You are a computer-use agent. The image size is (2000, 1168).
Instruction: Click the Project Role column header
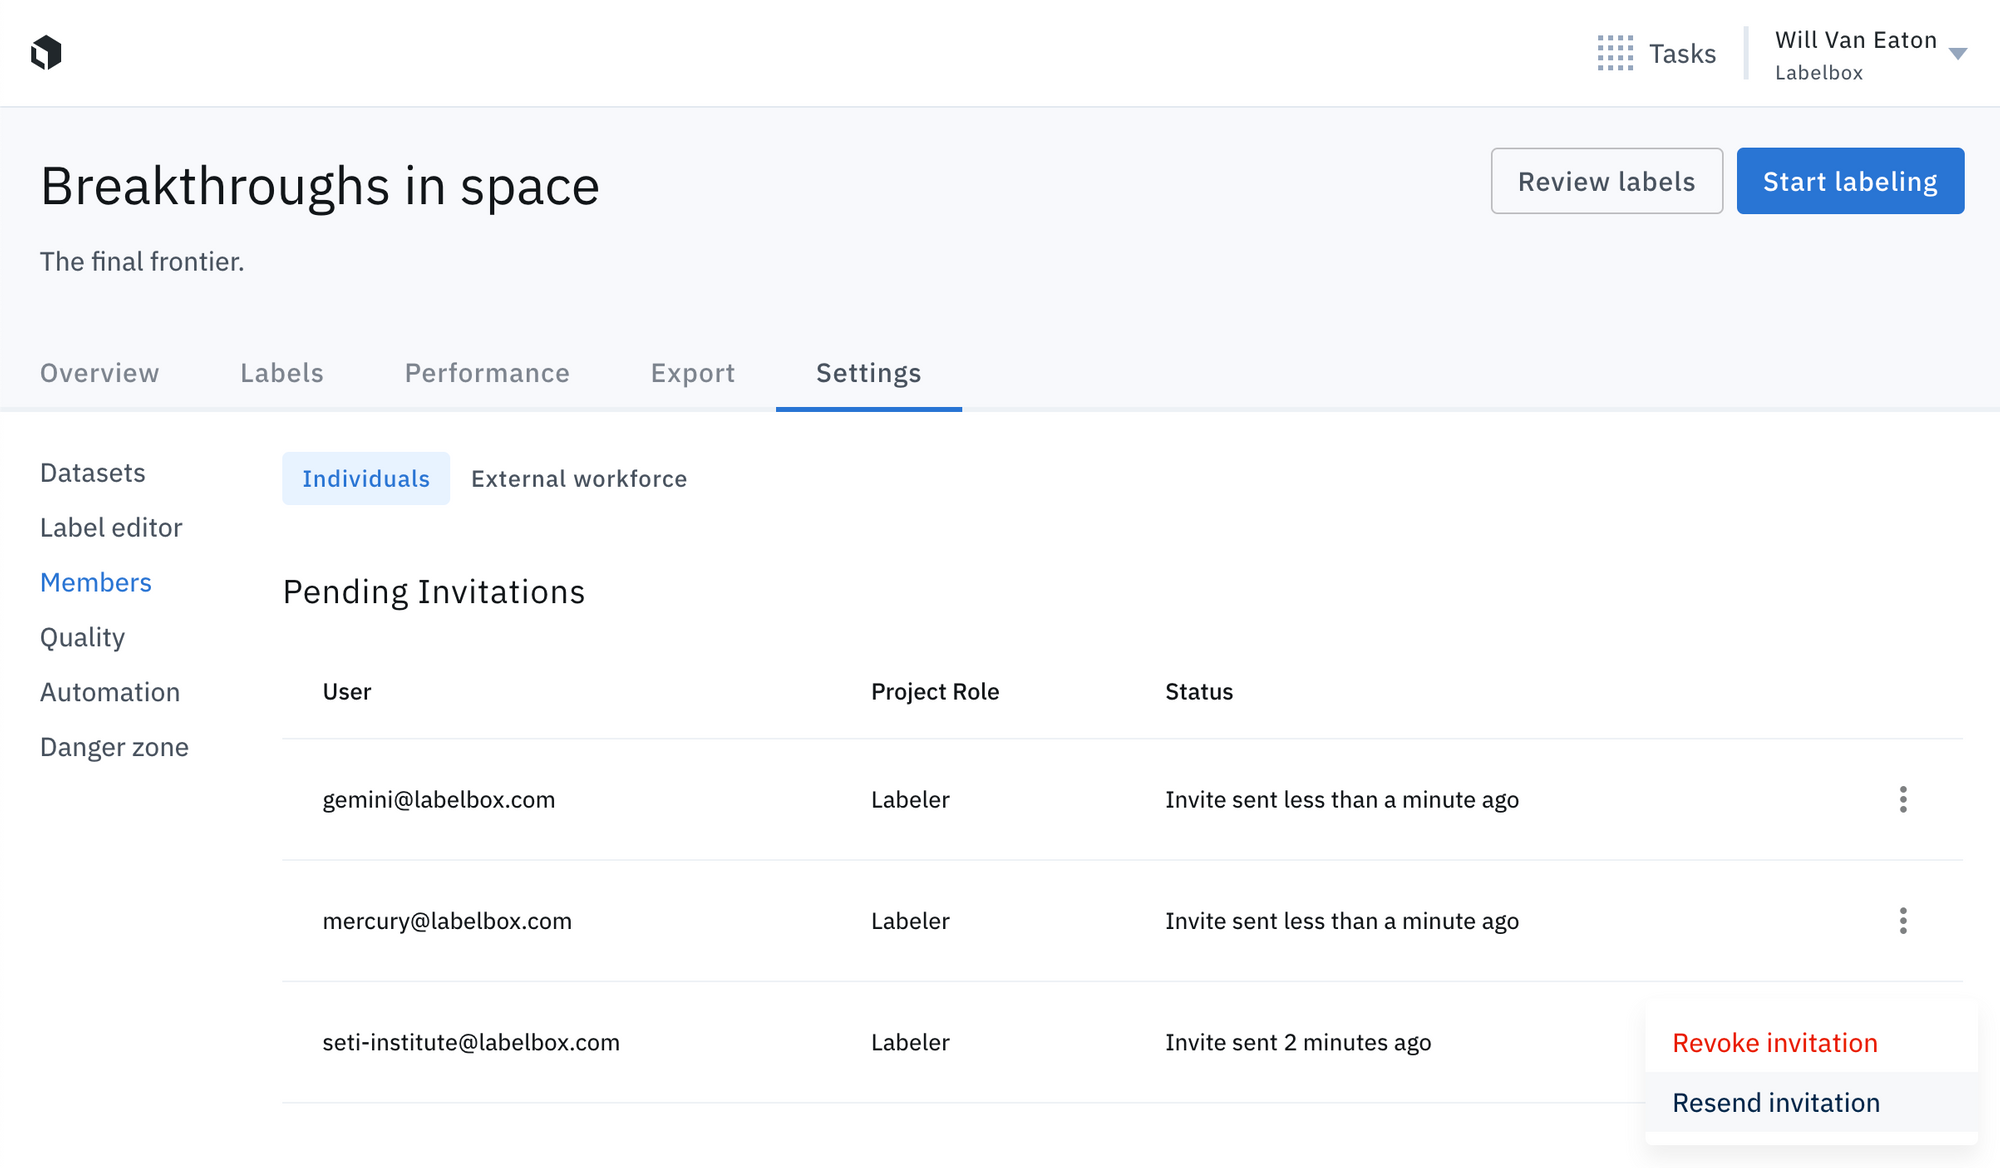pyautogui.click(x=935, y=691)
